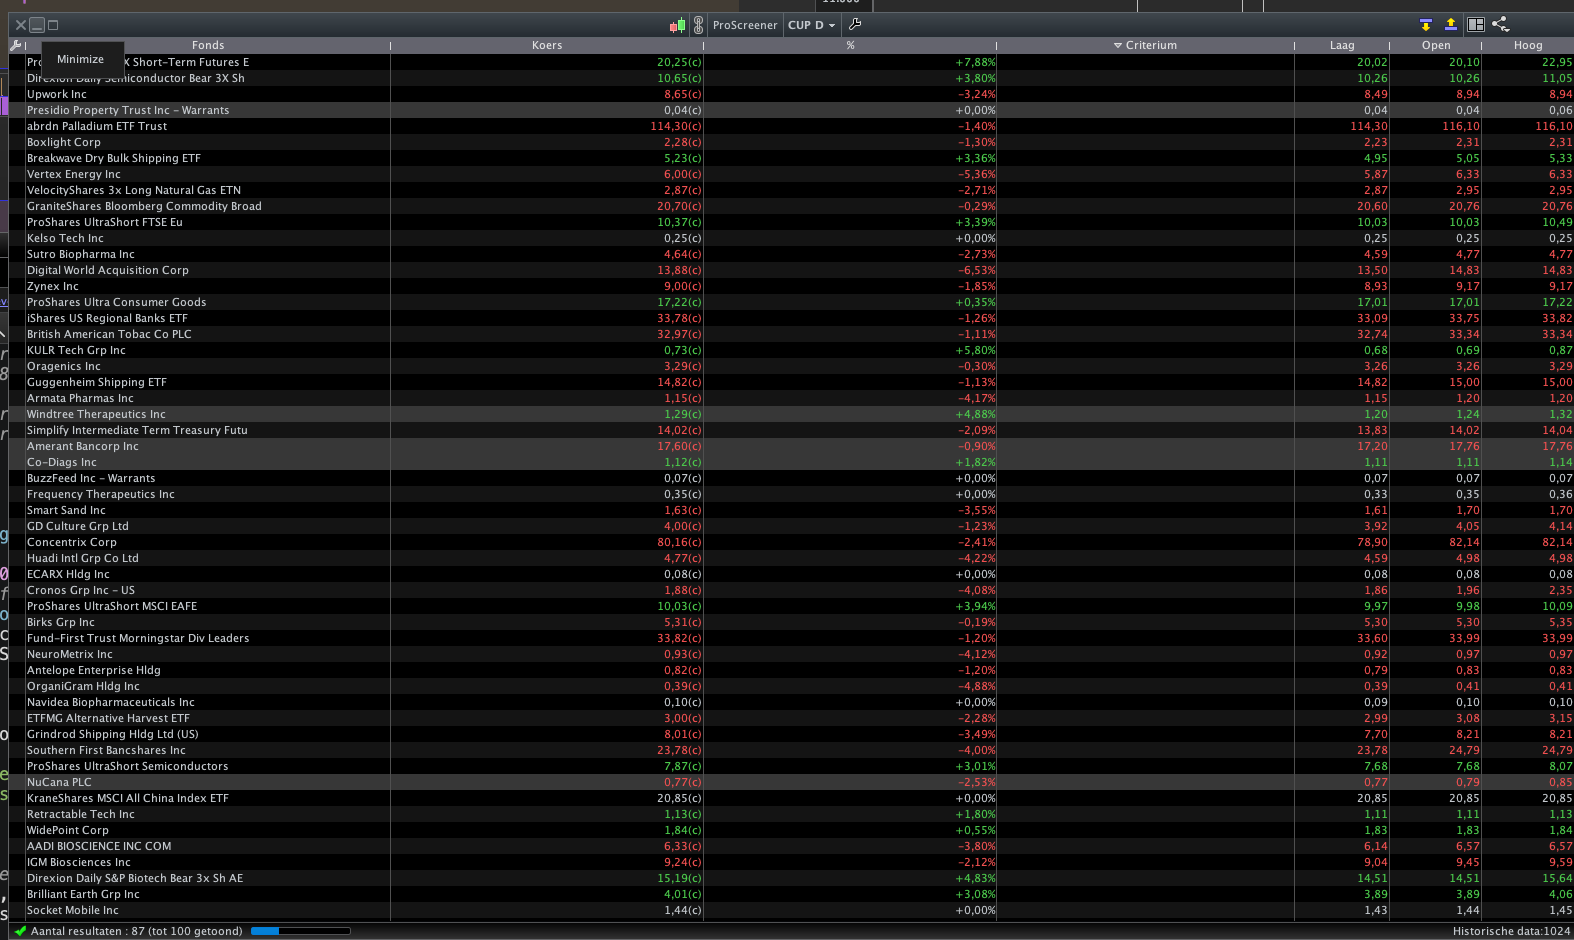Click the wrench icon left of Fonds header
1574x940 pixels.
coord(16,45)
